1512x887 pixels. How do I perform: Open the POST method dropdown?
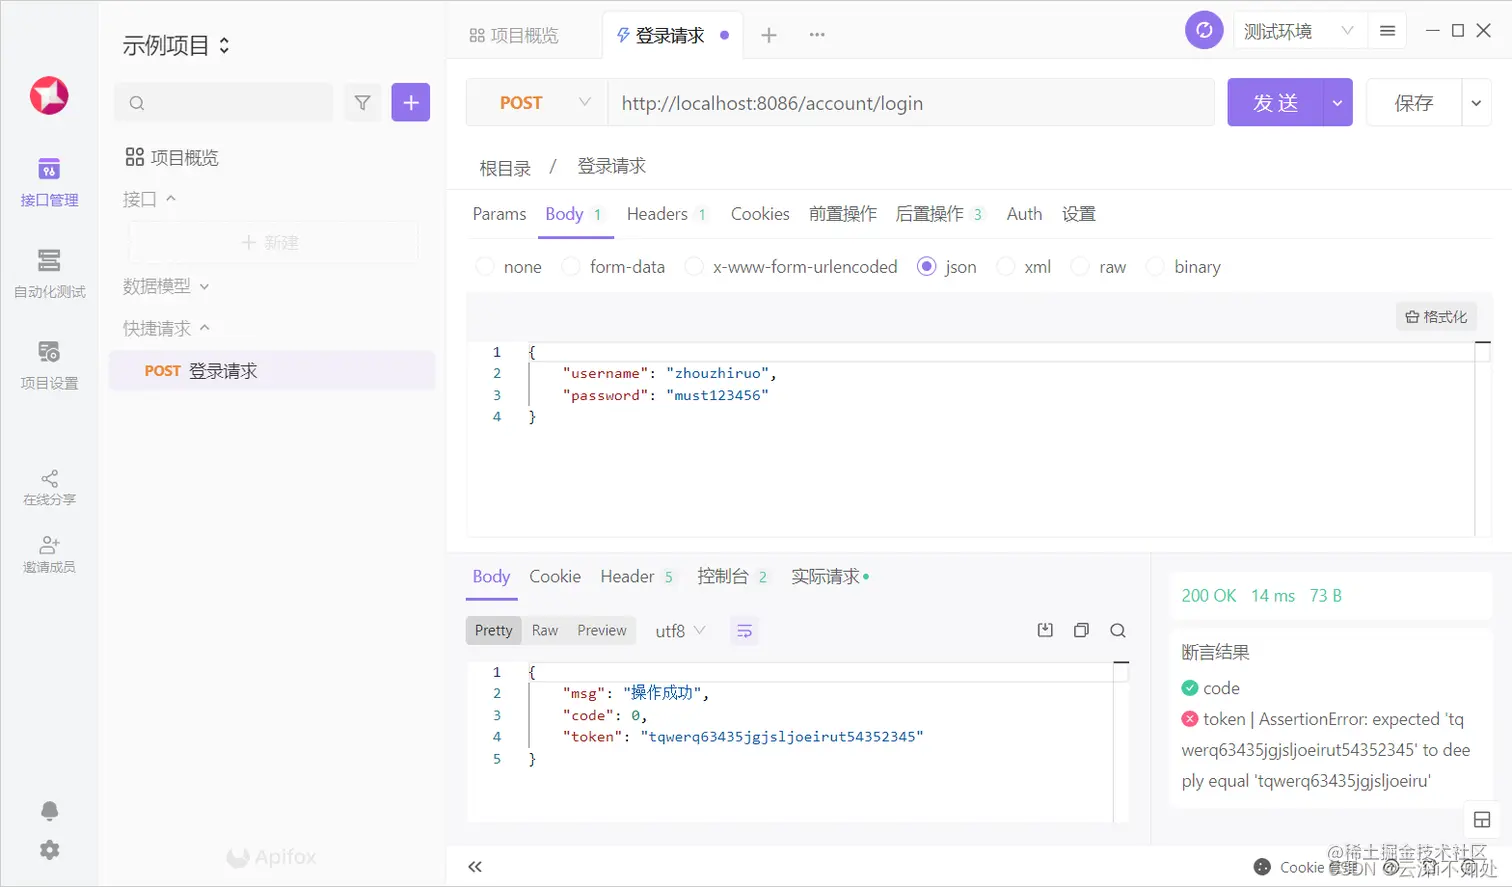click(x=537, y=103)
